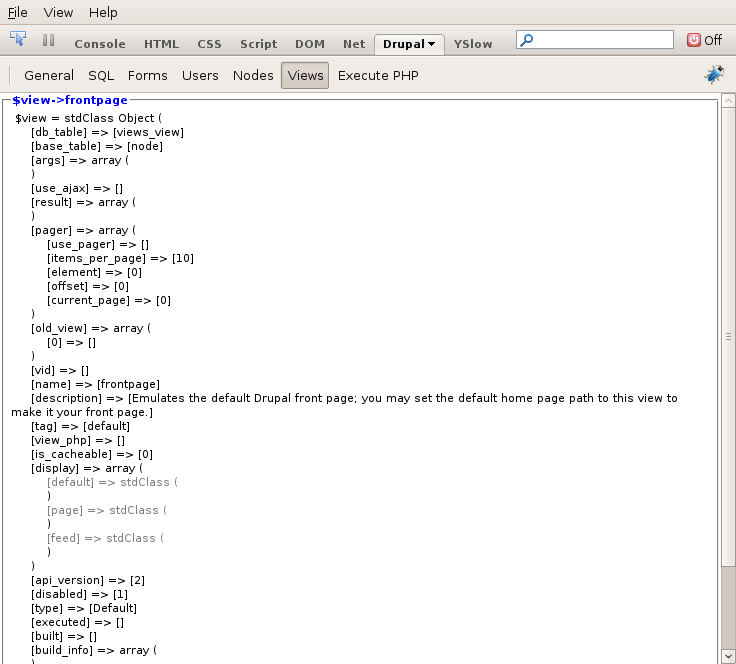Select the Users sub-tab
The image size is (736, 664).
(x=200, y=76)
